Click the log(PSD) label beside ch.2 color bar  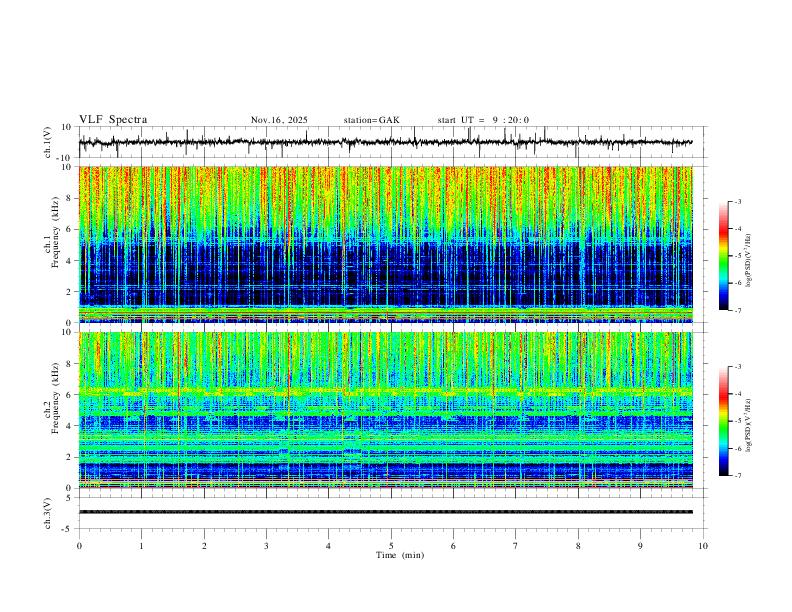pyautogui.click(x=749, y=425)
